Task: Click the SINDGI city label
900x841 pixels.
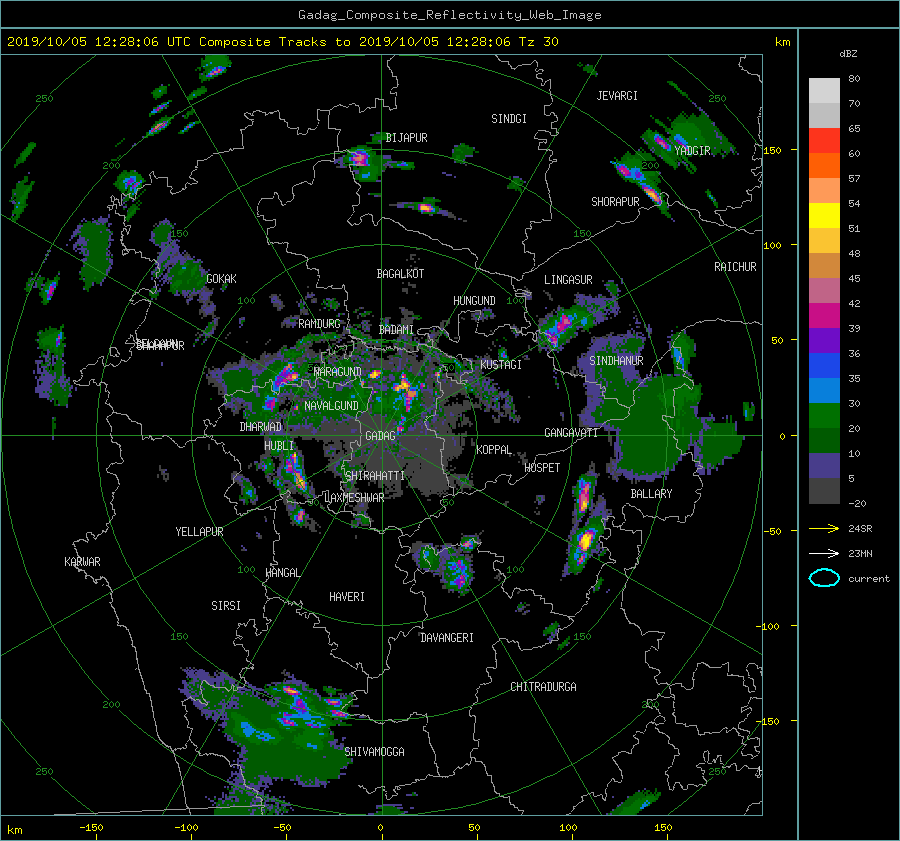Action: coord(509,119)
